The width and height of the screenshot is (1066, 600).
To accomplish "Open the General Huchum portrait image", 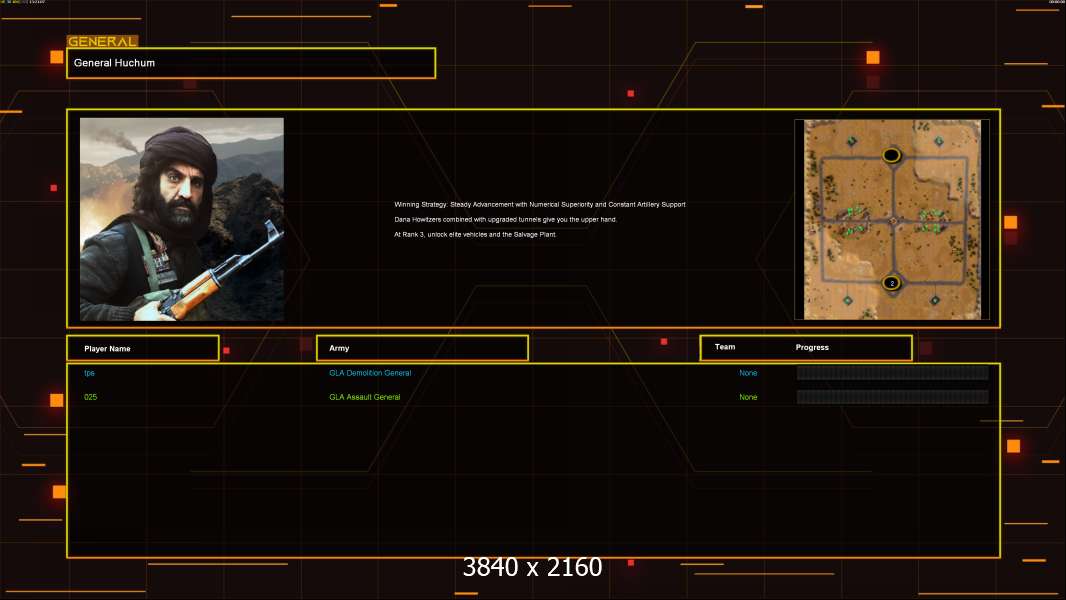I will (182, 219).
